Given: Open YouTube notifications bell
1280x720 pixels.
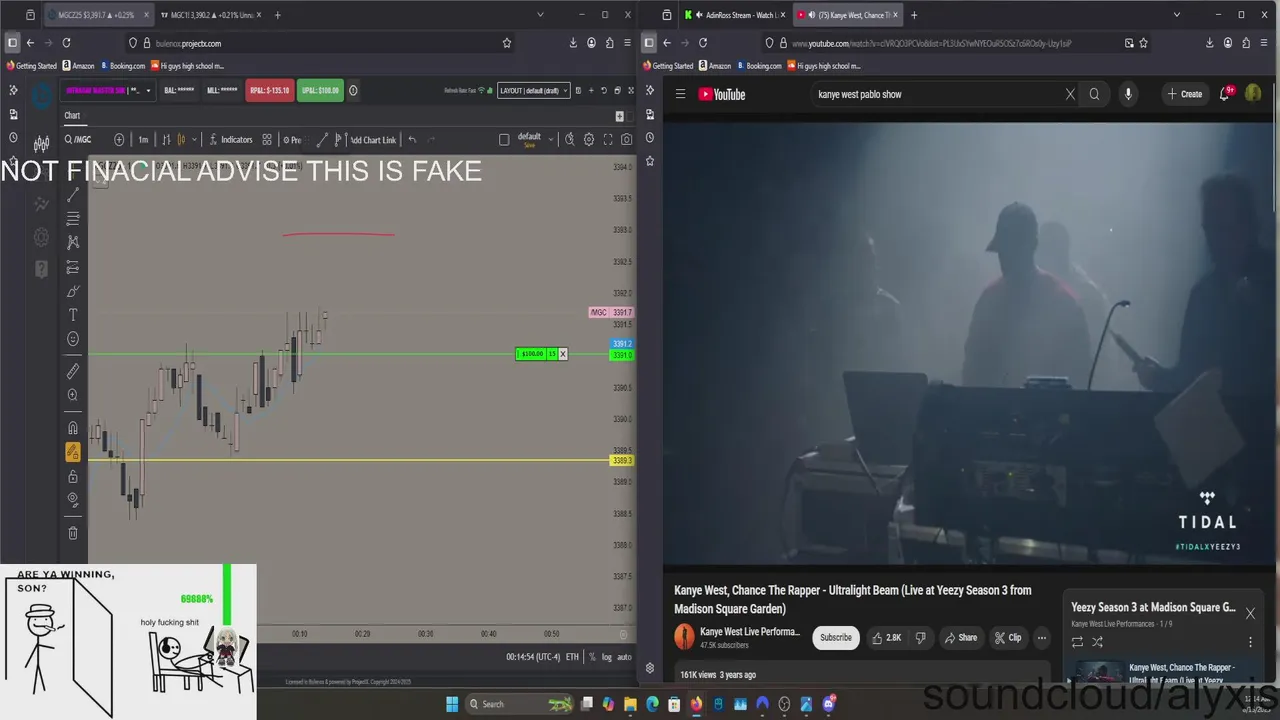Looking at the screenshot, I should coord(1225,94).
